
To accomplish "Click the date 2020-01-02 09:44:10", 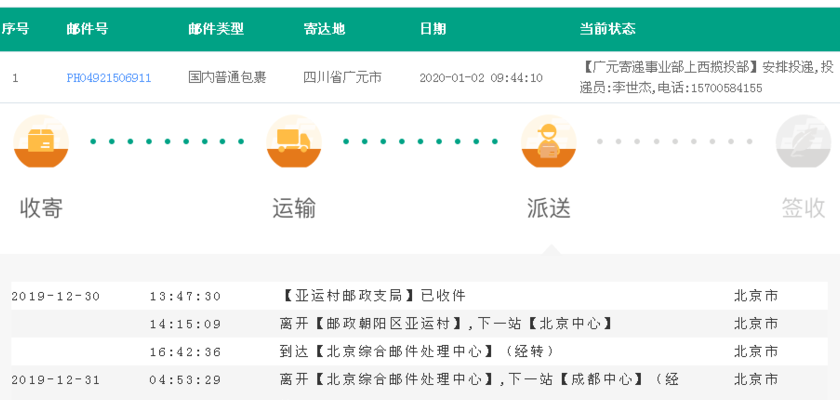I will [x=481, y=78].
